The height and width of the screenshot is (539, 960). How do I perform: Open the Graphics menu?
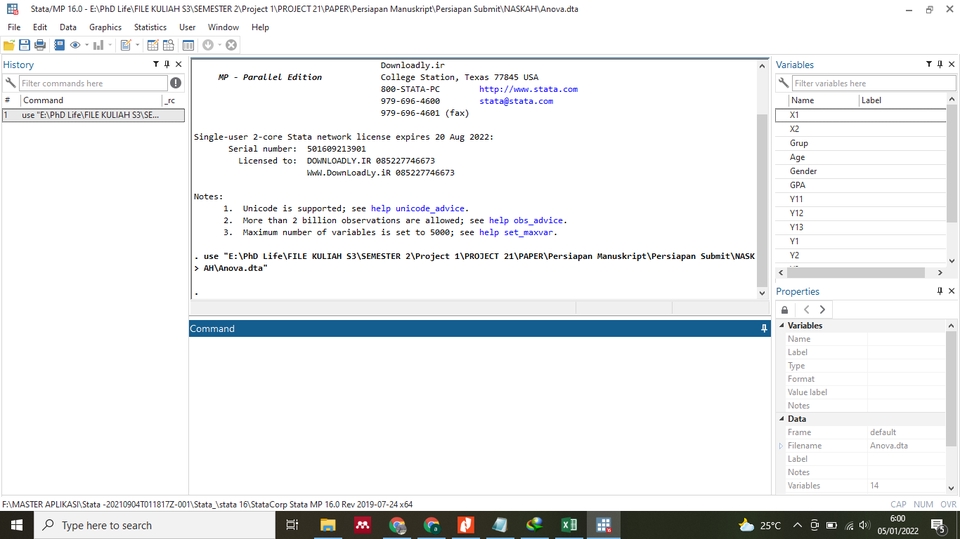[x=105, y=28]
